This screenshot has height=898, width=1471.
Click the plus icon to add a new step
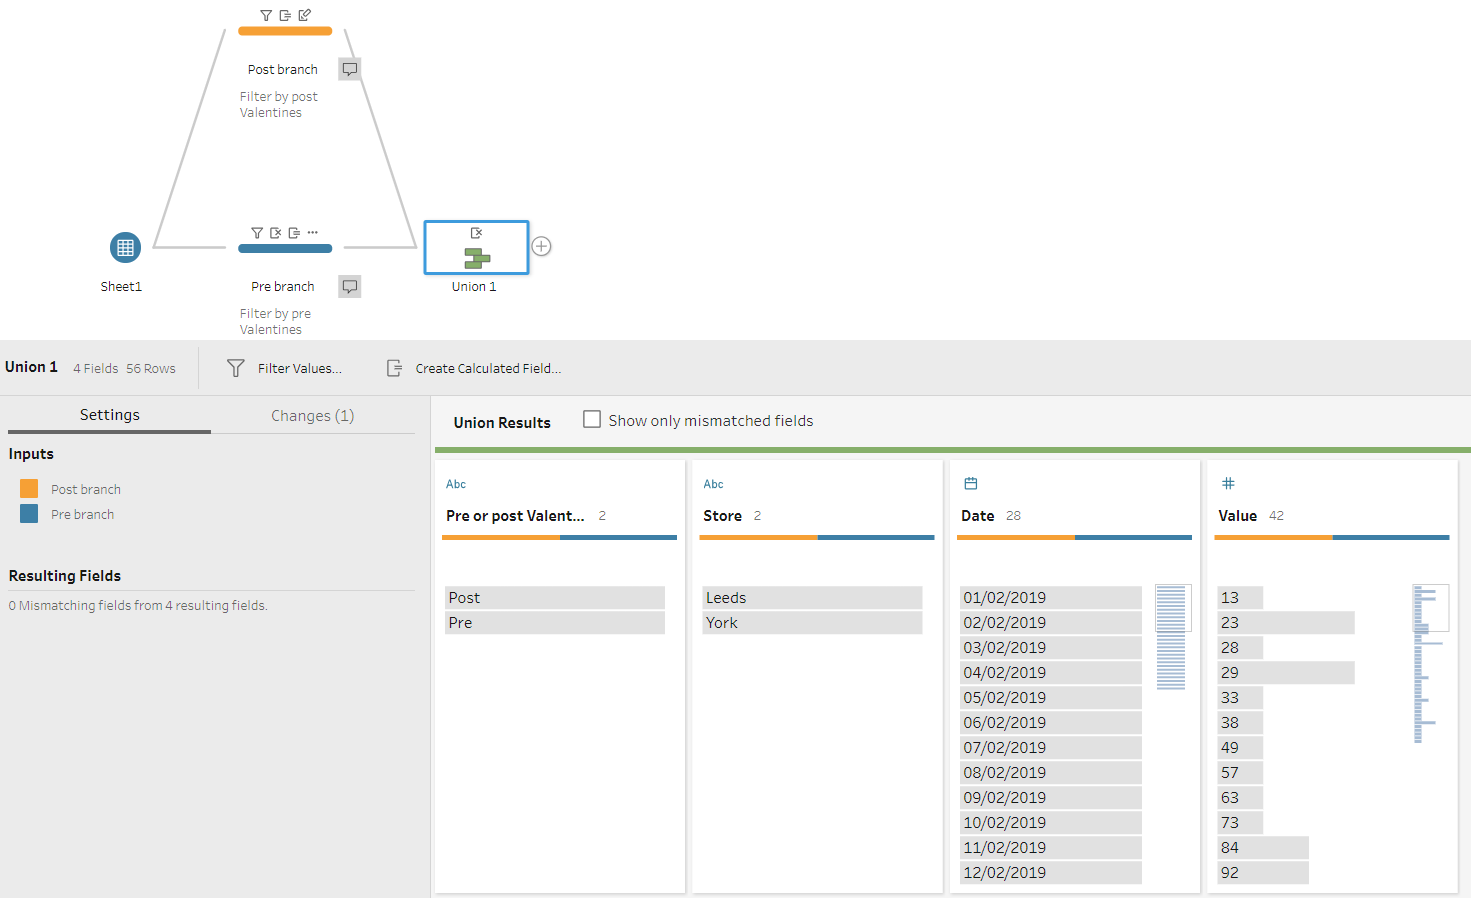(x=541, y=245)
